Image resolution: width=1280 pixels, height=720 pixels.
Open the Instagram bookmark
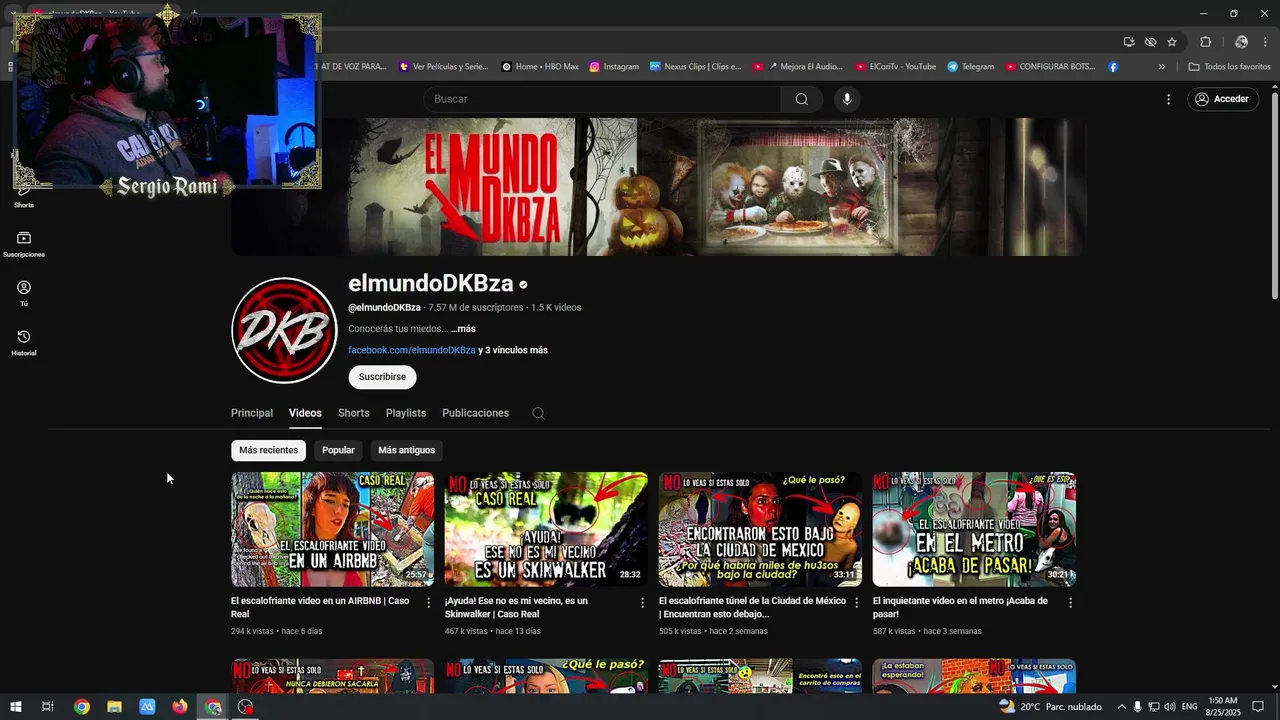coord(614,67)
